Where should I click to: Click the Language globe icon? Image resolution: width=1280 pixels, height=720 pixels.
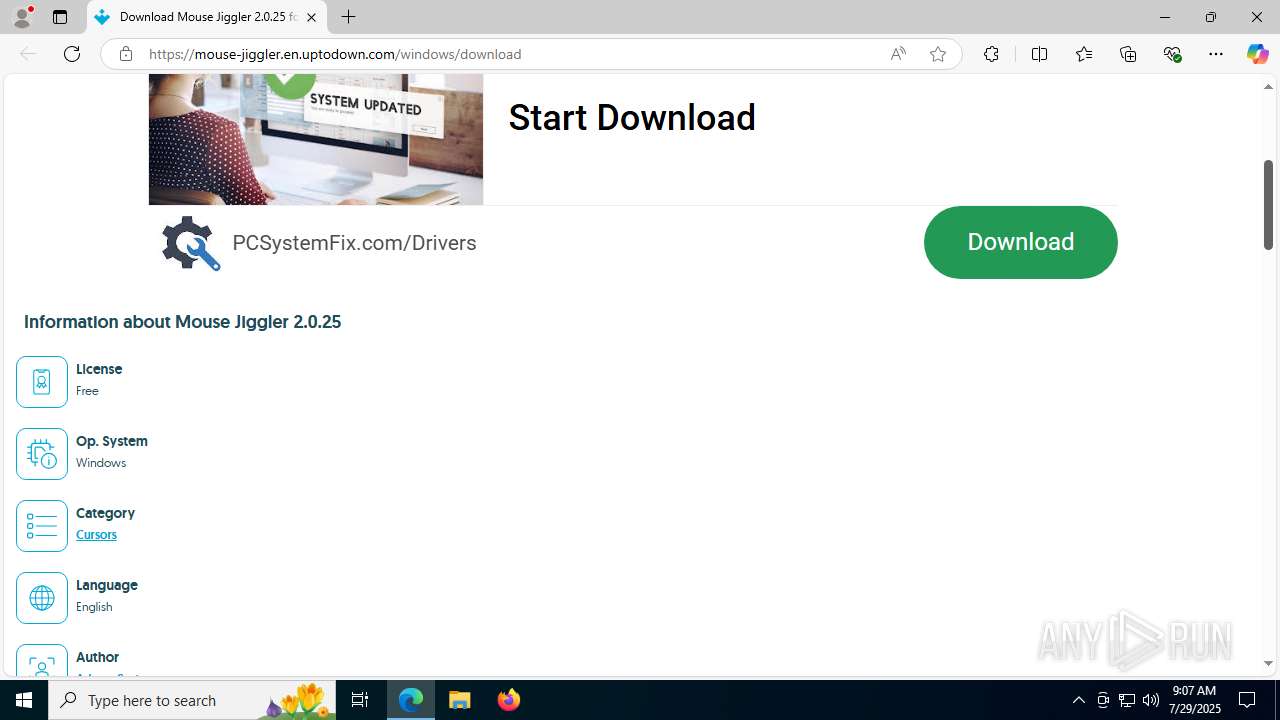pos(42,597)
